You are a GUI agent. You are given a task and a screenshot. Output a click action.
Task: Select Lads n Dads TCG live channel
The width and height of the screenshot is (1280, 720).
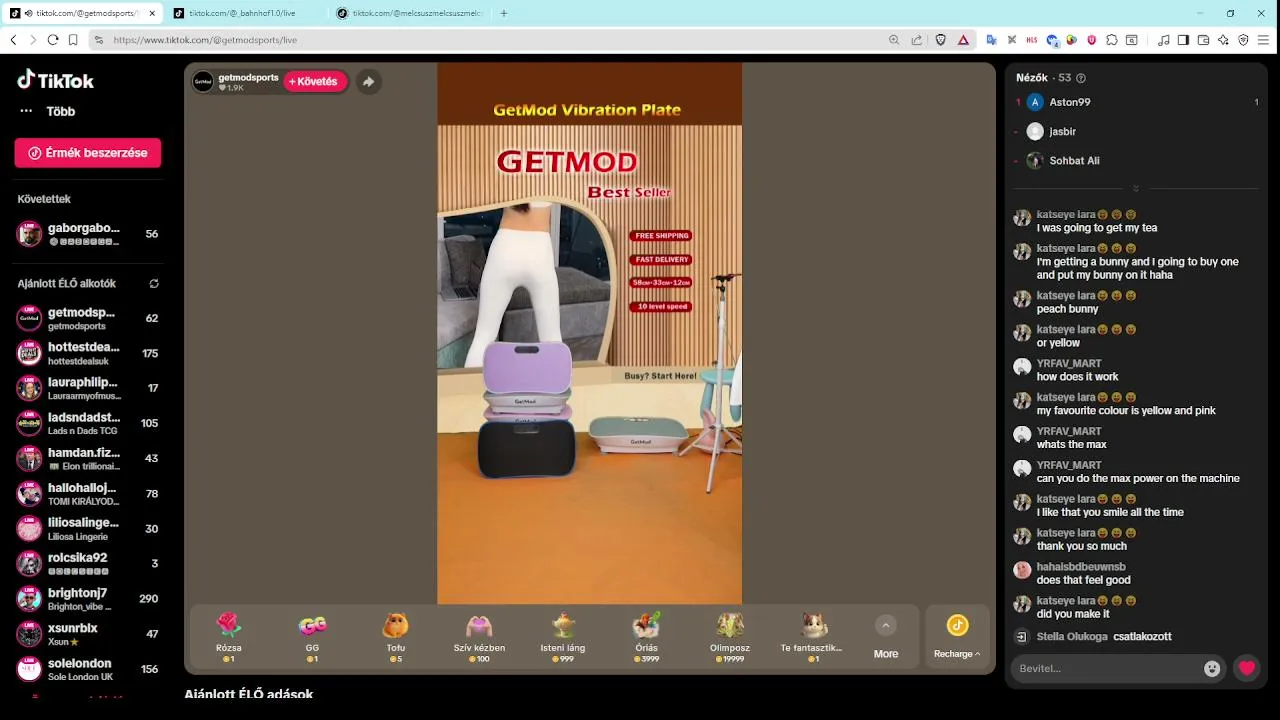(x=88, y=423)
